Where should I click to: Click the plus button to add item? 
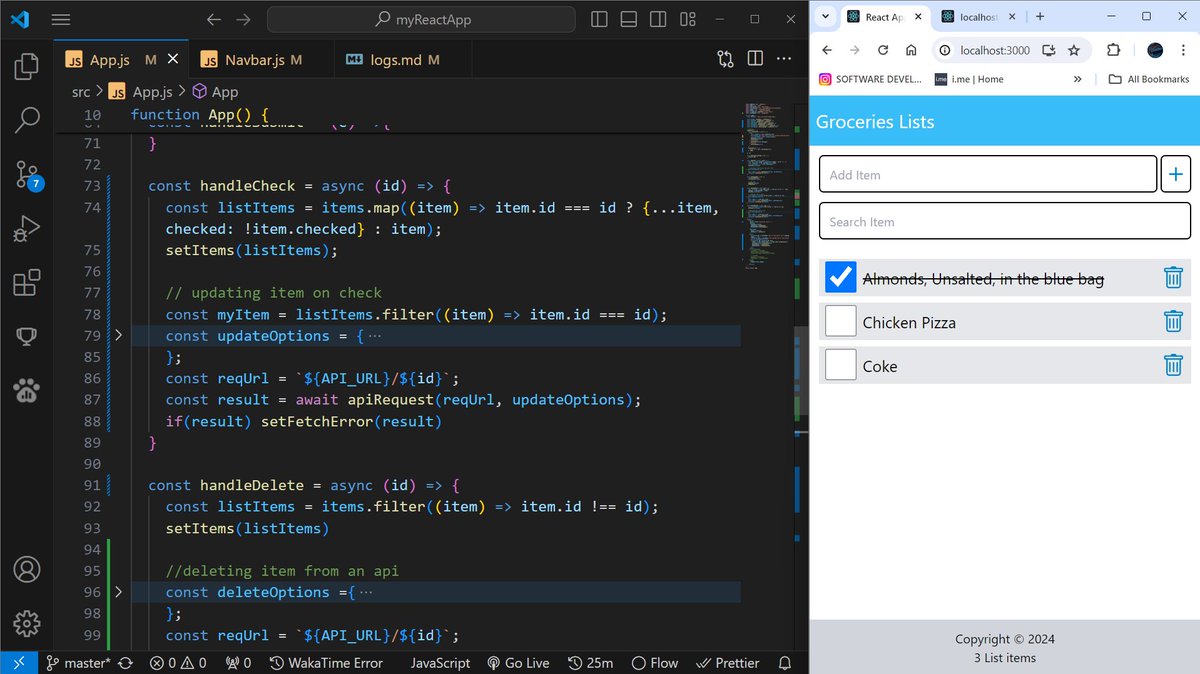coord(1175,174)
